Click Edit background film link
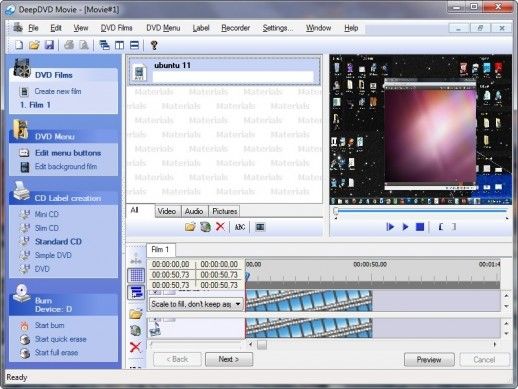Image resolution: width=518 pixels, height=389 pixels. click(x=66, y=166)
